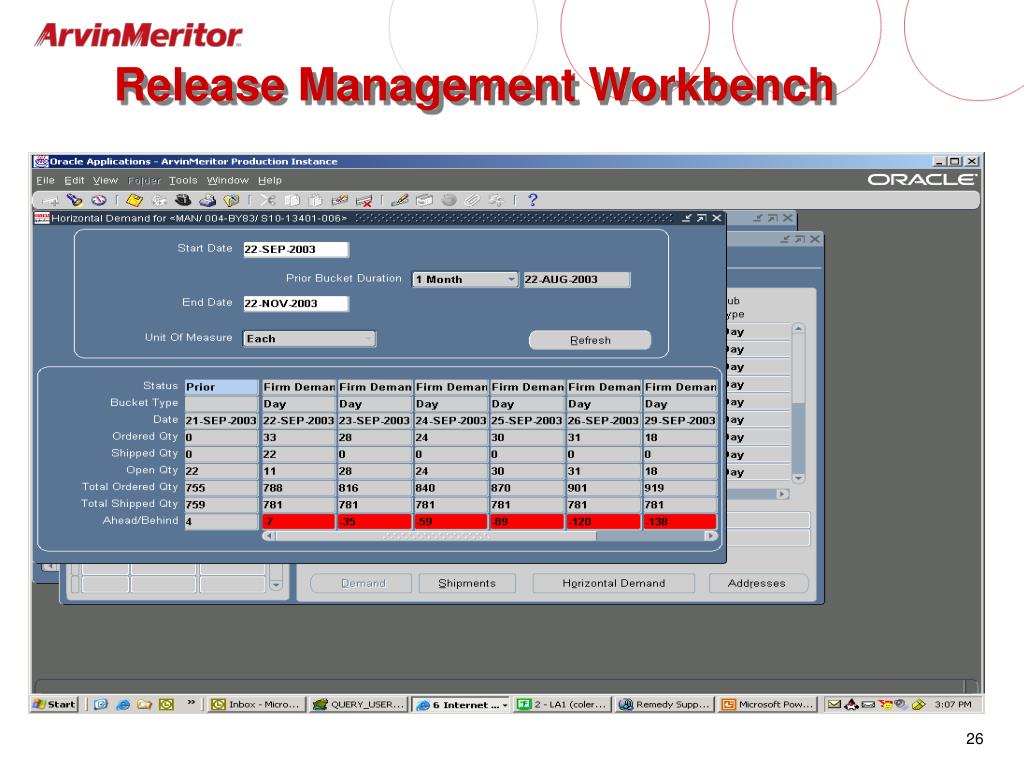Click the background window vertical scrollbar up arrow
The image size is (1024, 768).
tap(798, 328)
